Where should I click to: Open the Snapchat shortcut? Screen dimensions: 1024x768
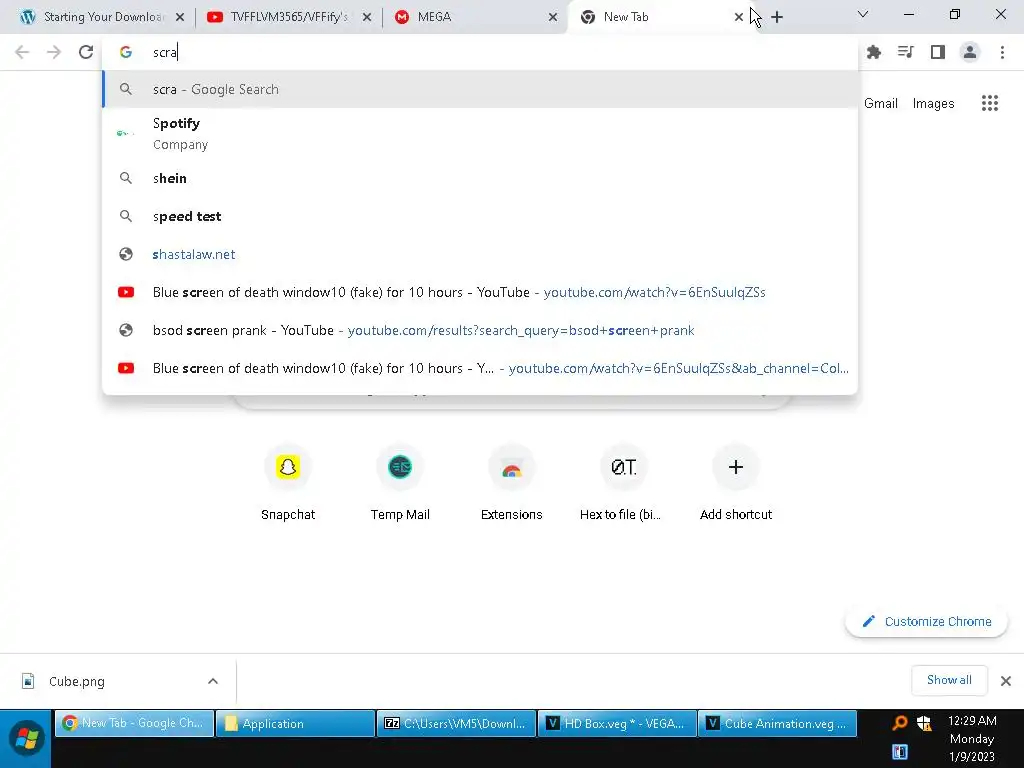click(288, 483)
